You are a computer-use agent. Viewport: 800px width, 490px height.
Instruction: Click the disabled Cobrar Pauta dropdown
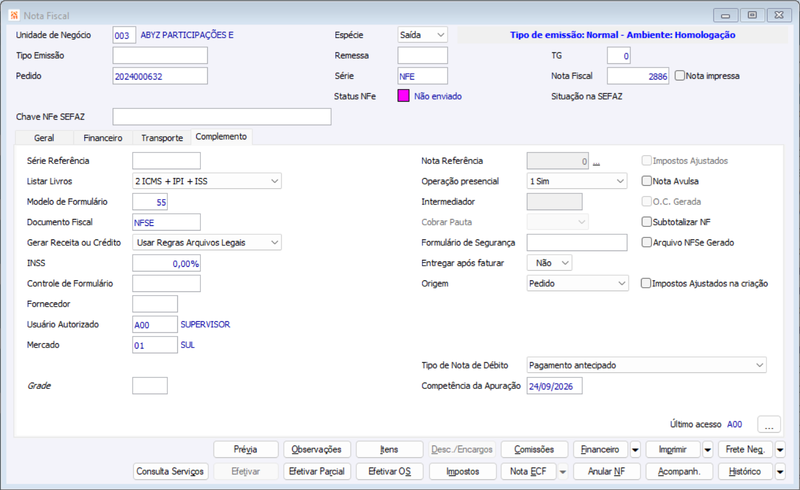pos(557,222)
